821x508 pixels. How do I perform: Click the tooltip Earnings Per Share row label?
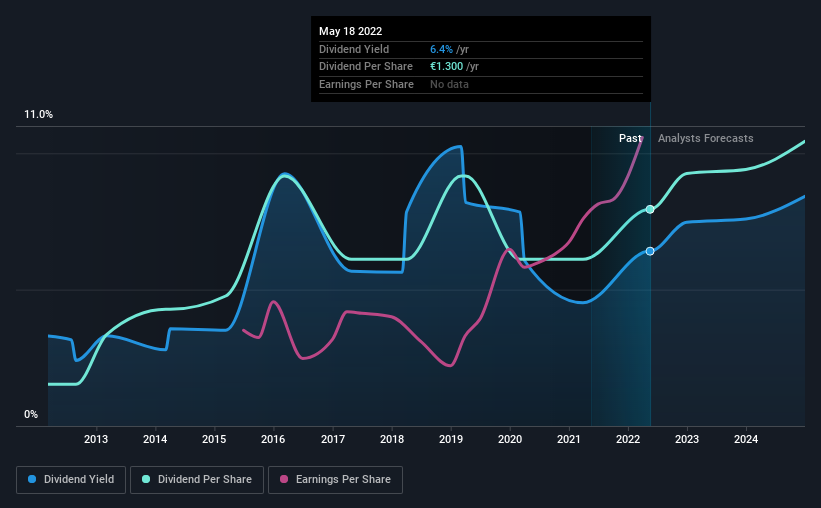(x=366, y=84)
